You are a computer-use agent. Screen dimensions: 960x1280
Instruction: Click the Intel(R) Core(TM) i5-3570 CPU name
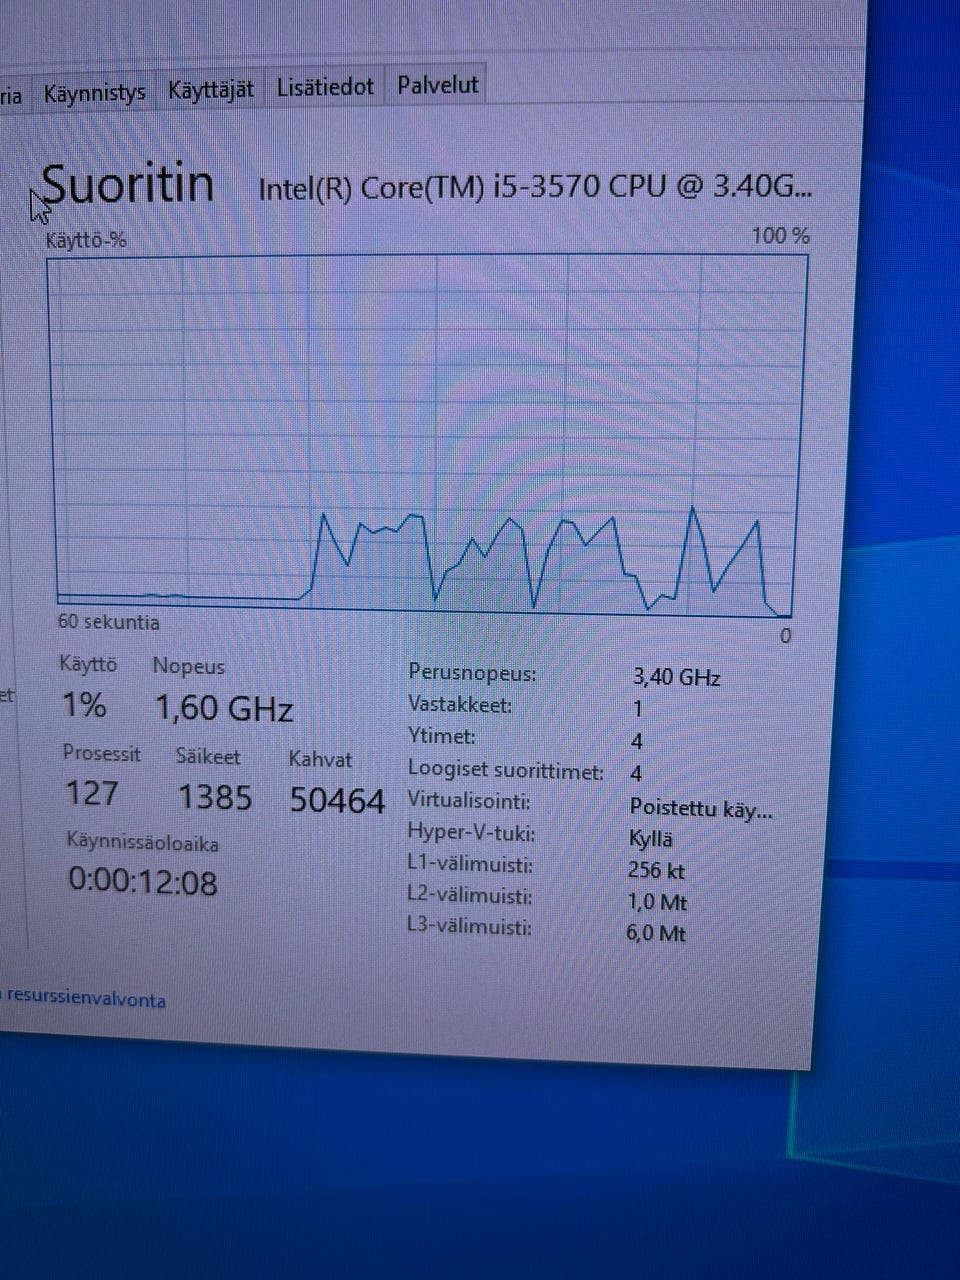(535, 187)
